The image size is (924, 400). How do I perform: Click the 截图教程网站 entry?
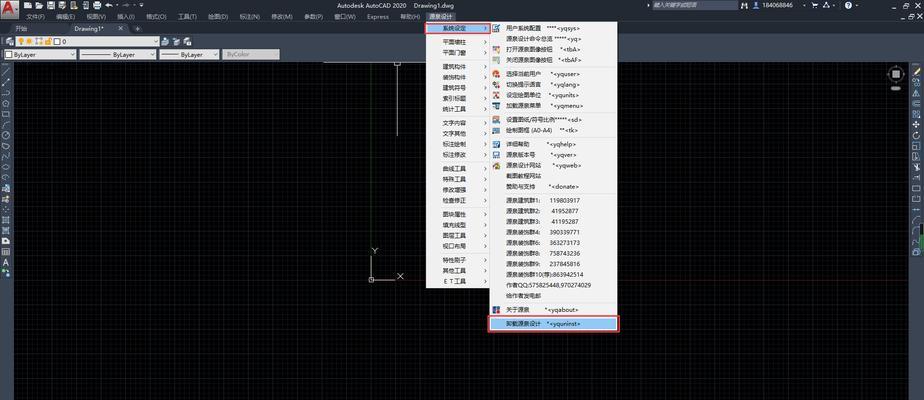point(523,176)
